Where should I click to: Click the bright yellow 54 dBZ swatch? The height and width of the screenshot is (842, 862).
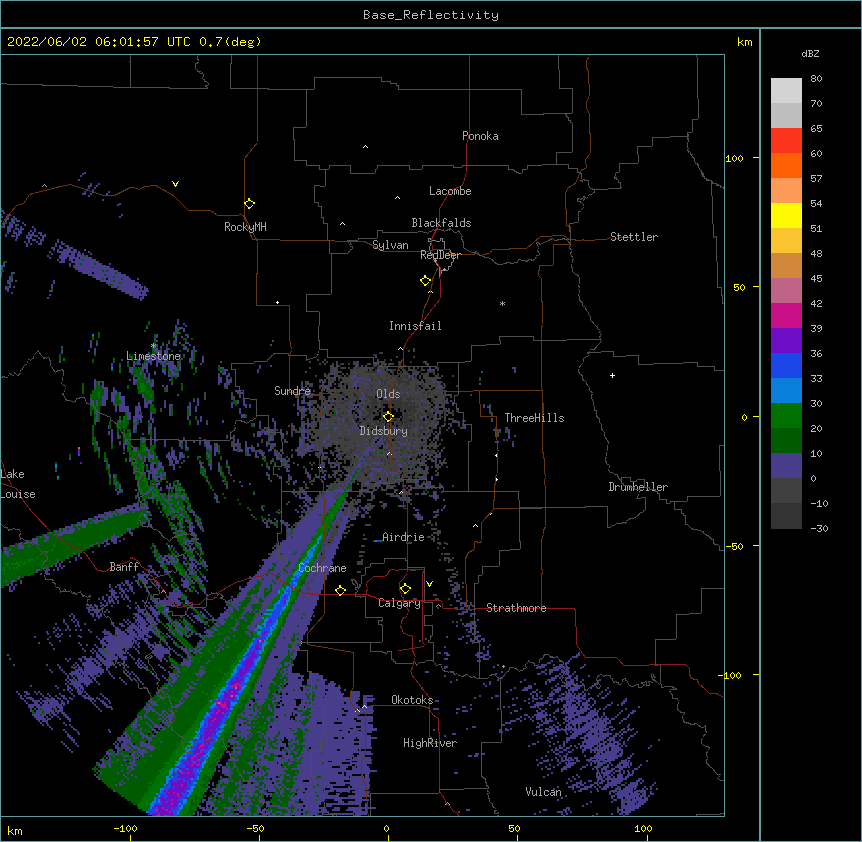point(786,215)
